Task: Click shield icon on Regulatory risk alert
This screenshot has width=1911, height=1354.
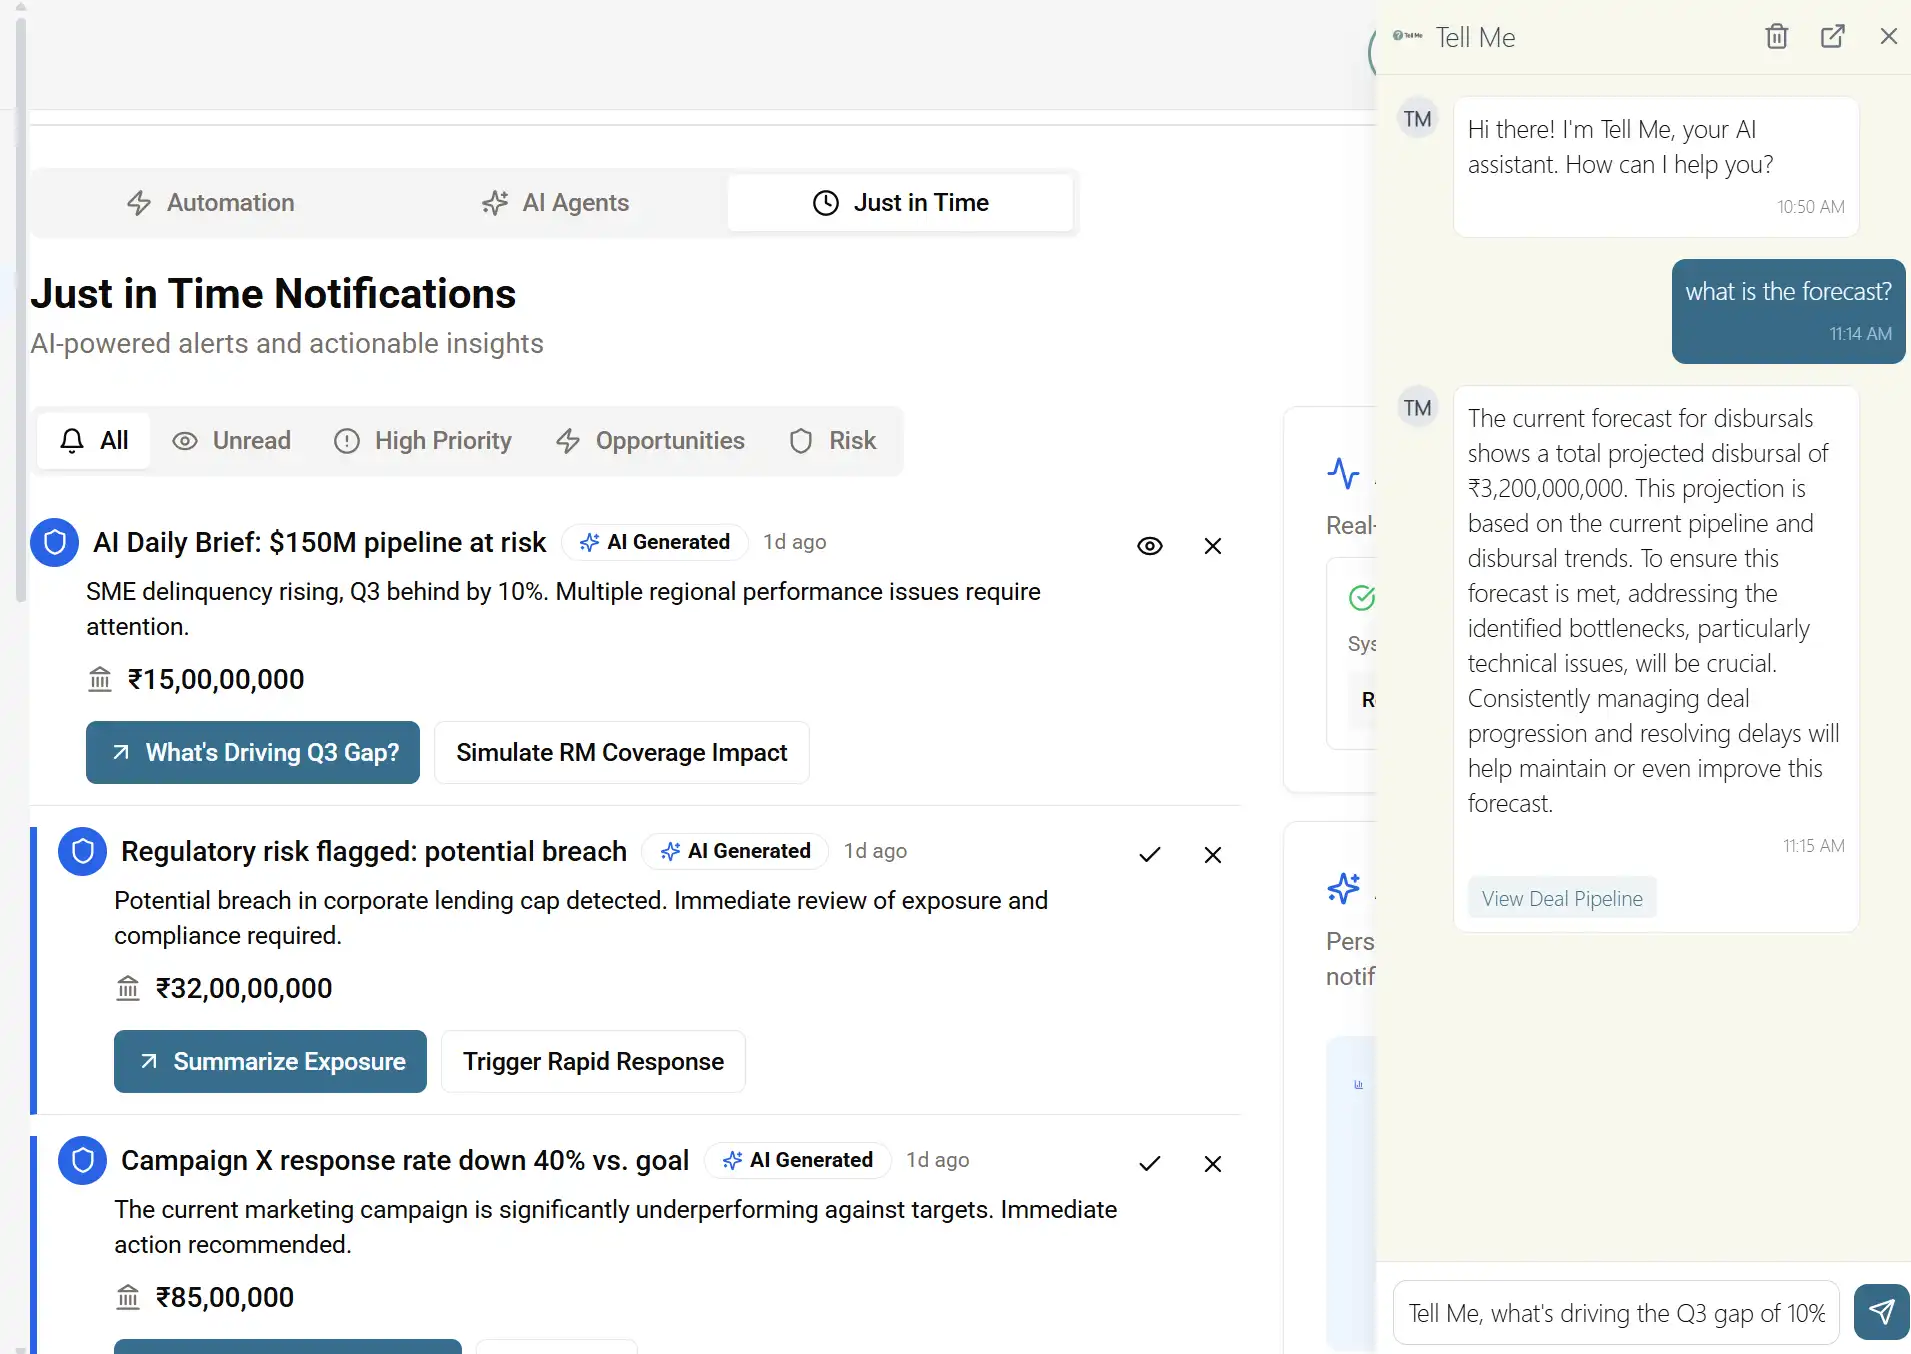Action: (x=83, y=852)
